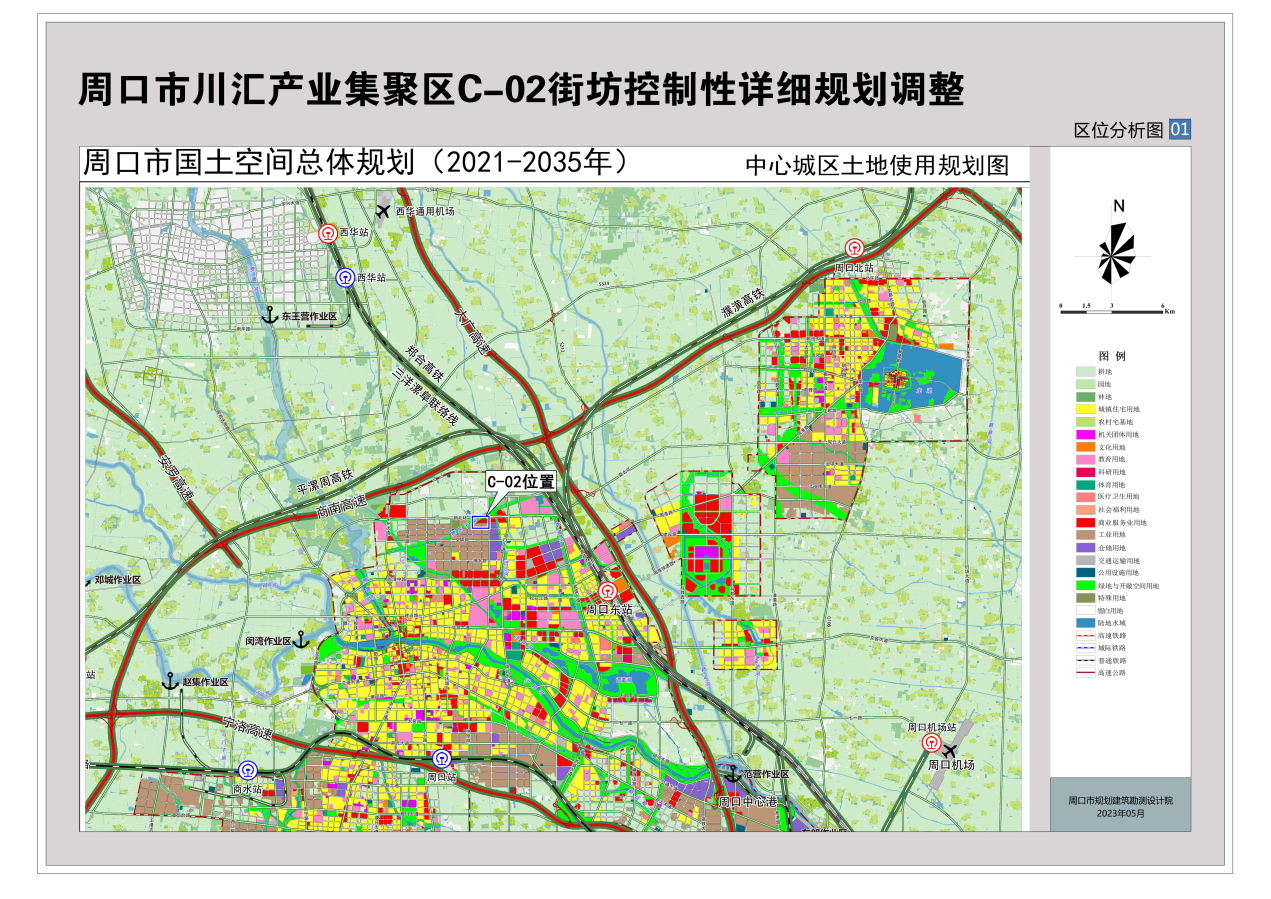Click the blue 西华站 railway station icon
The image size is (1271, 899).
click(344, 278)
